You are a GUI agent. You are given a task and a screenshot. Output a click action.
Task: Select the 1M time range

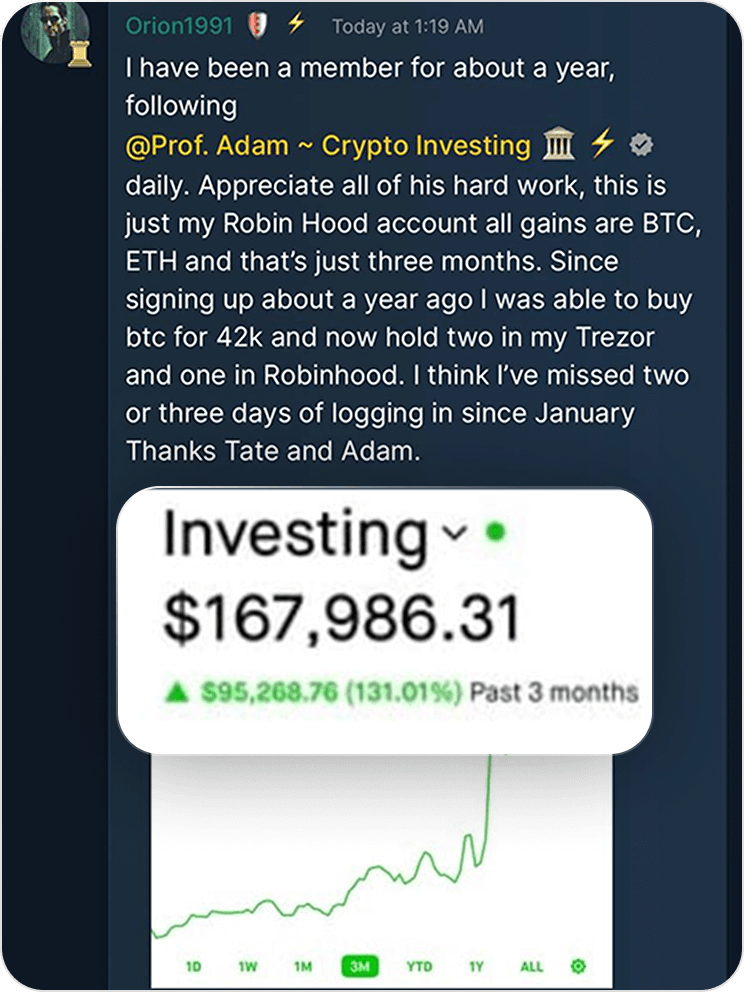click(x=303, y=967)
